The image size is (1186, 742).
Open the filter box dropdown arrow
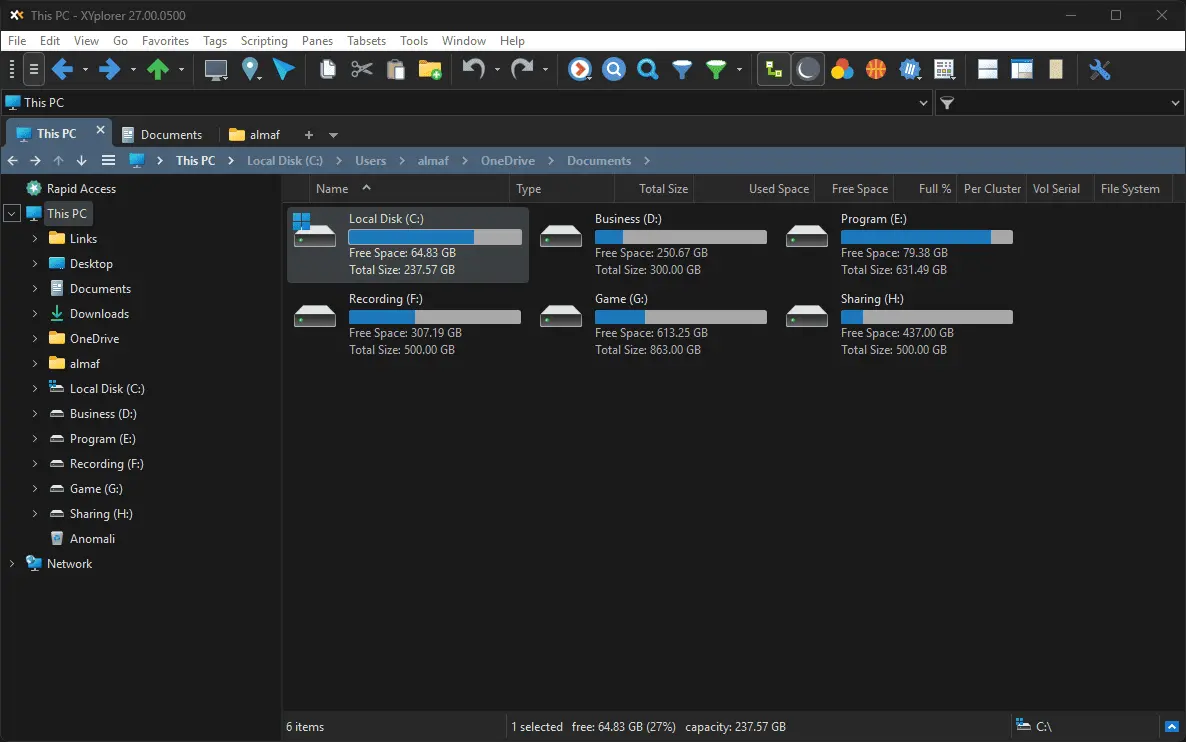click(1175, 103)
